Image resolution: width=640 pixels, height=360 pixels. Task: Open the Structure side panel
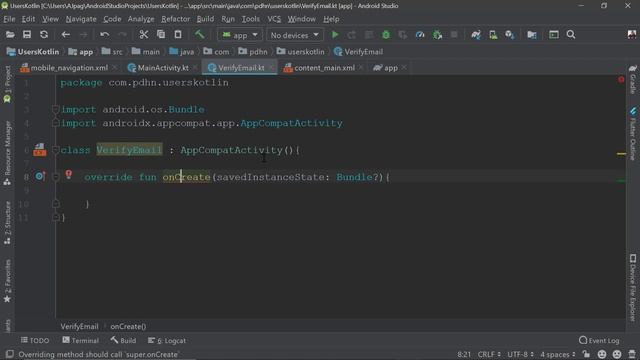tap(7, 223)
